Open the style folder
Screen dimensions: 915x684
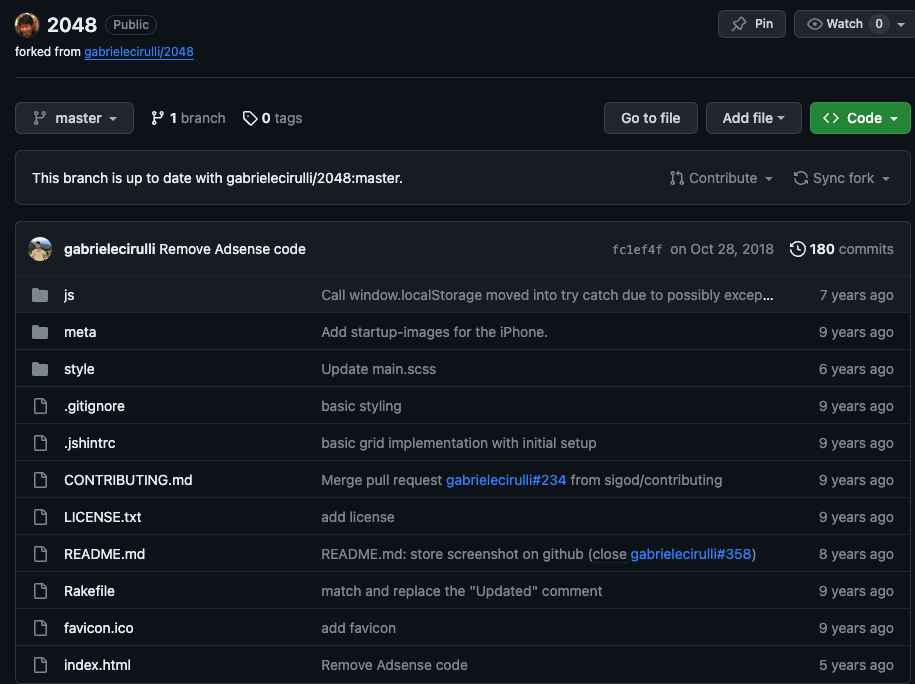pos(79,369)
